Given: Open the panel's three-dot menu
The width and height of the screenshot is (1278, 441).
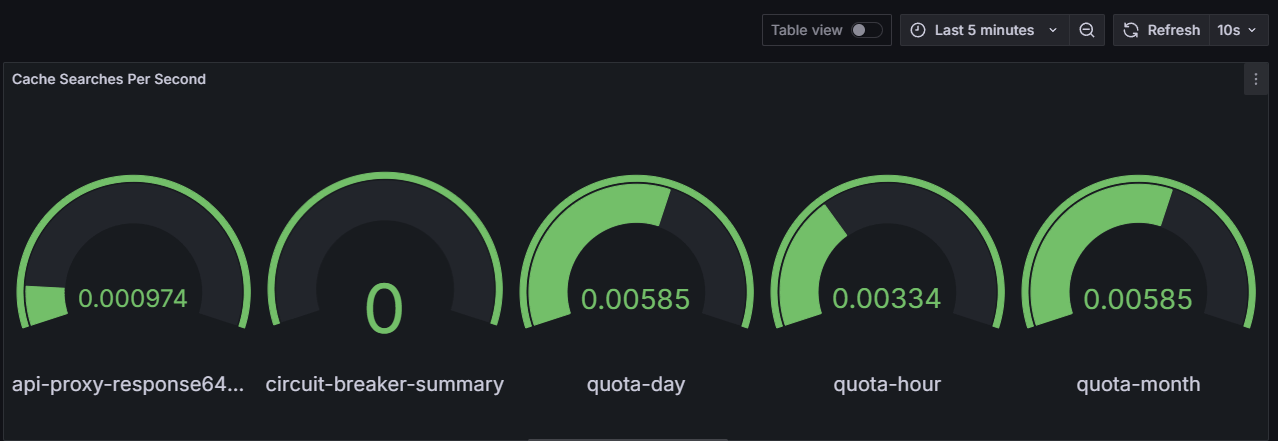Looking at the screenshot, I should (x=1256, y=80).
